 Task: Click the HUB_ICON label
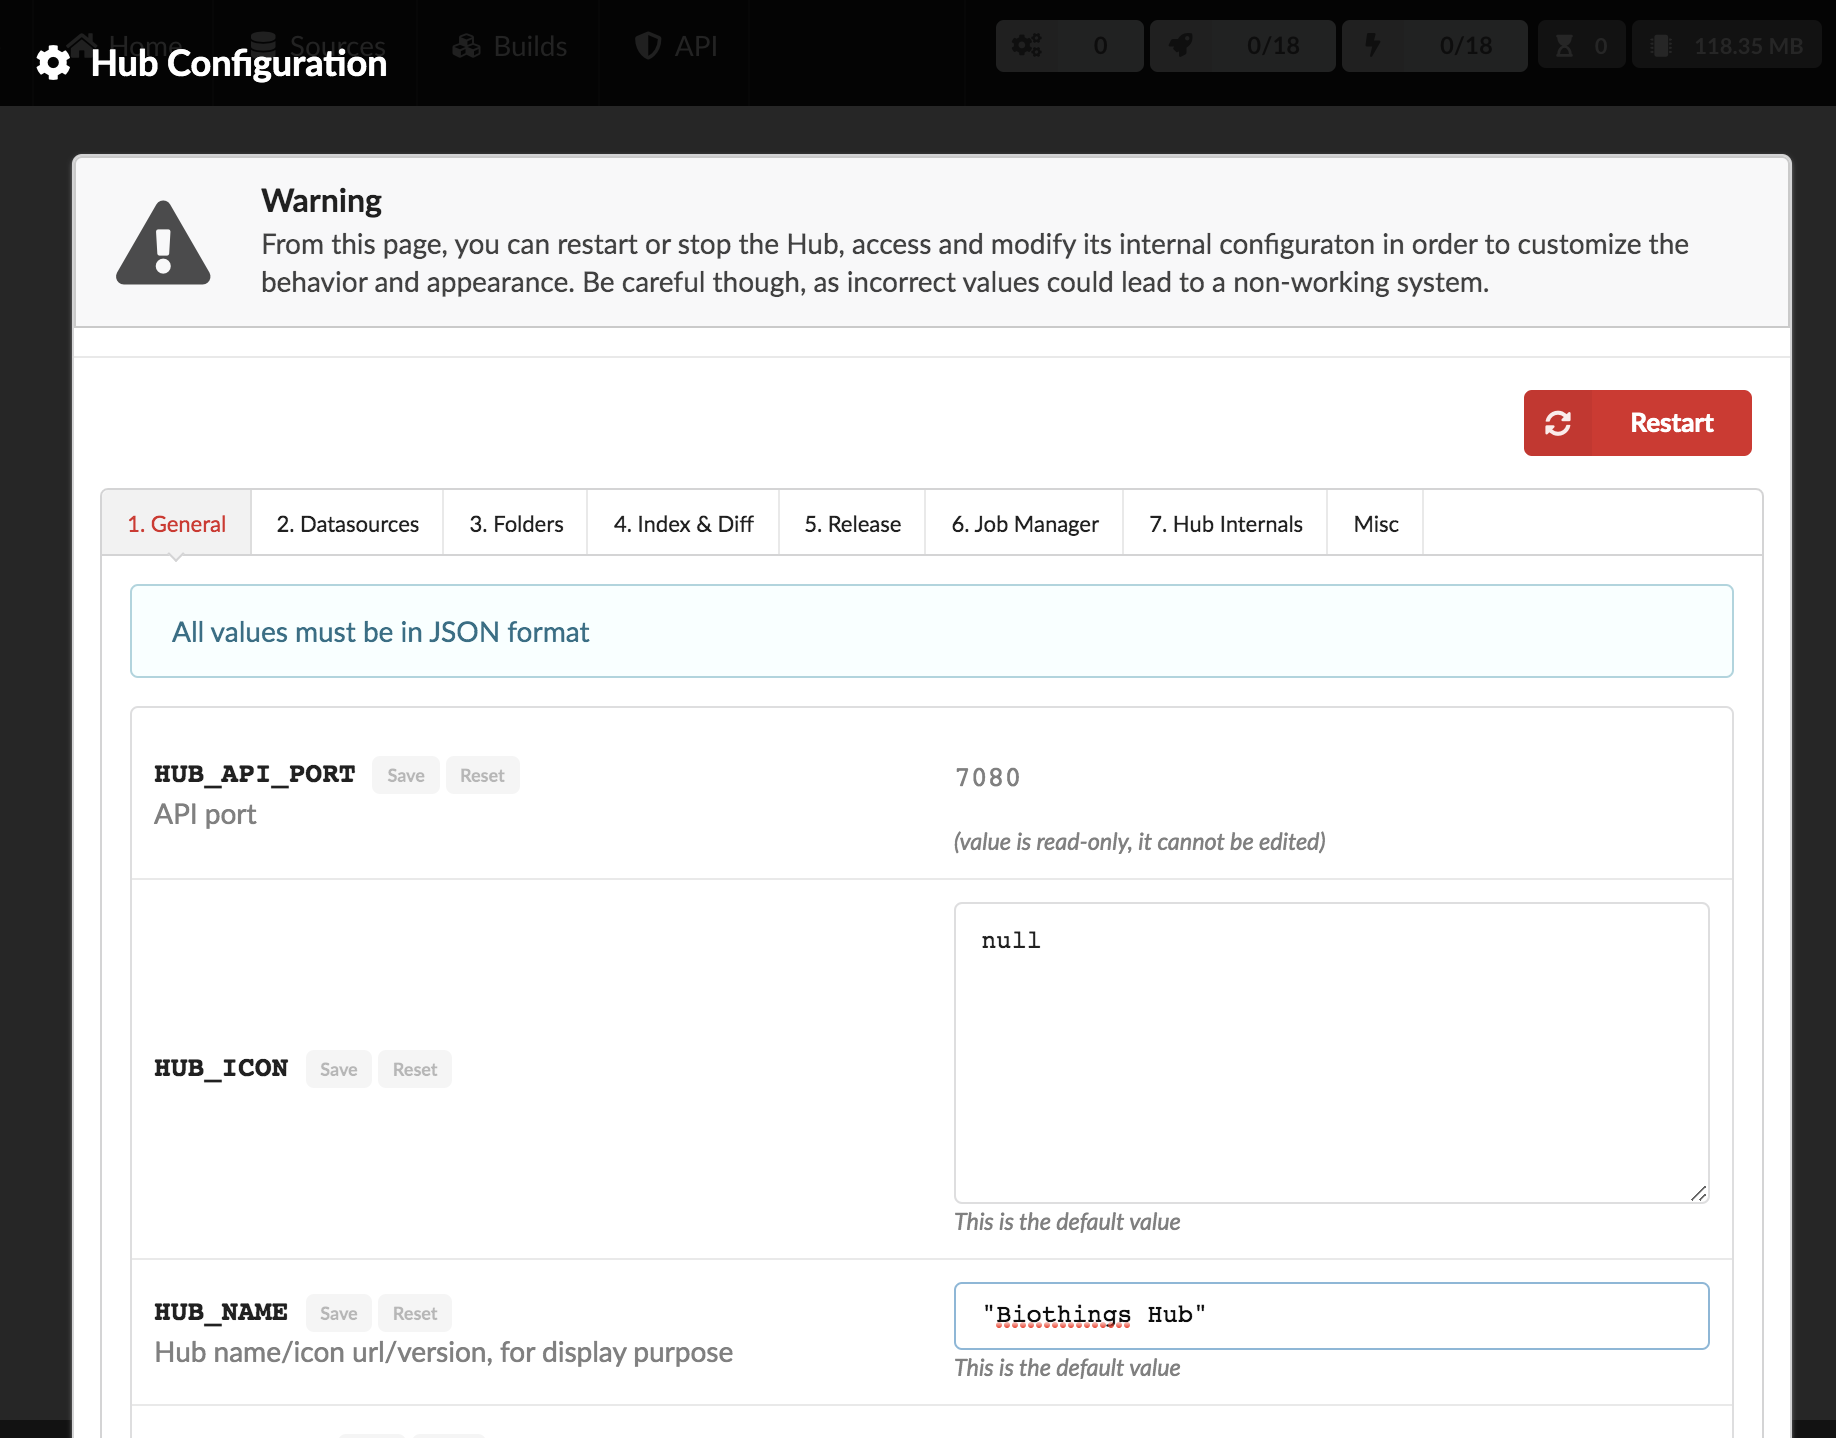pos(221,1068)
